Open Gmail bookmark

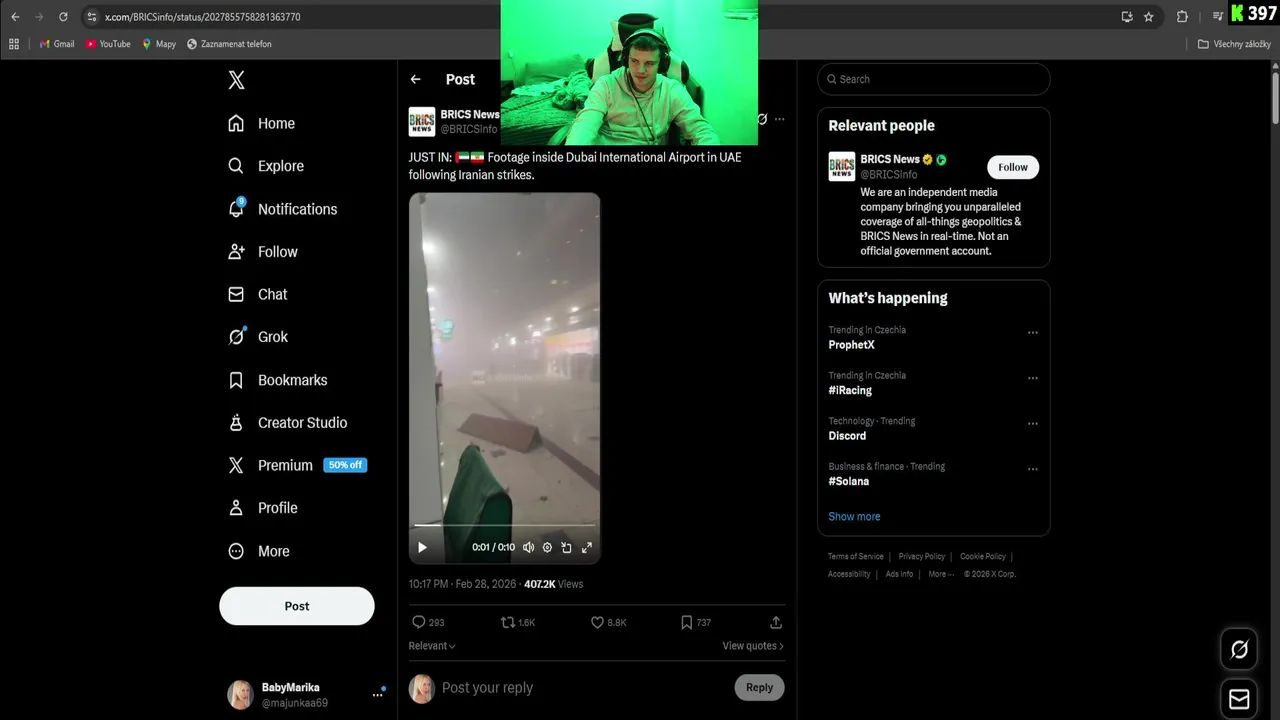coord(57,44)
